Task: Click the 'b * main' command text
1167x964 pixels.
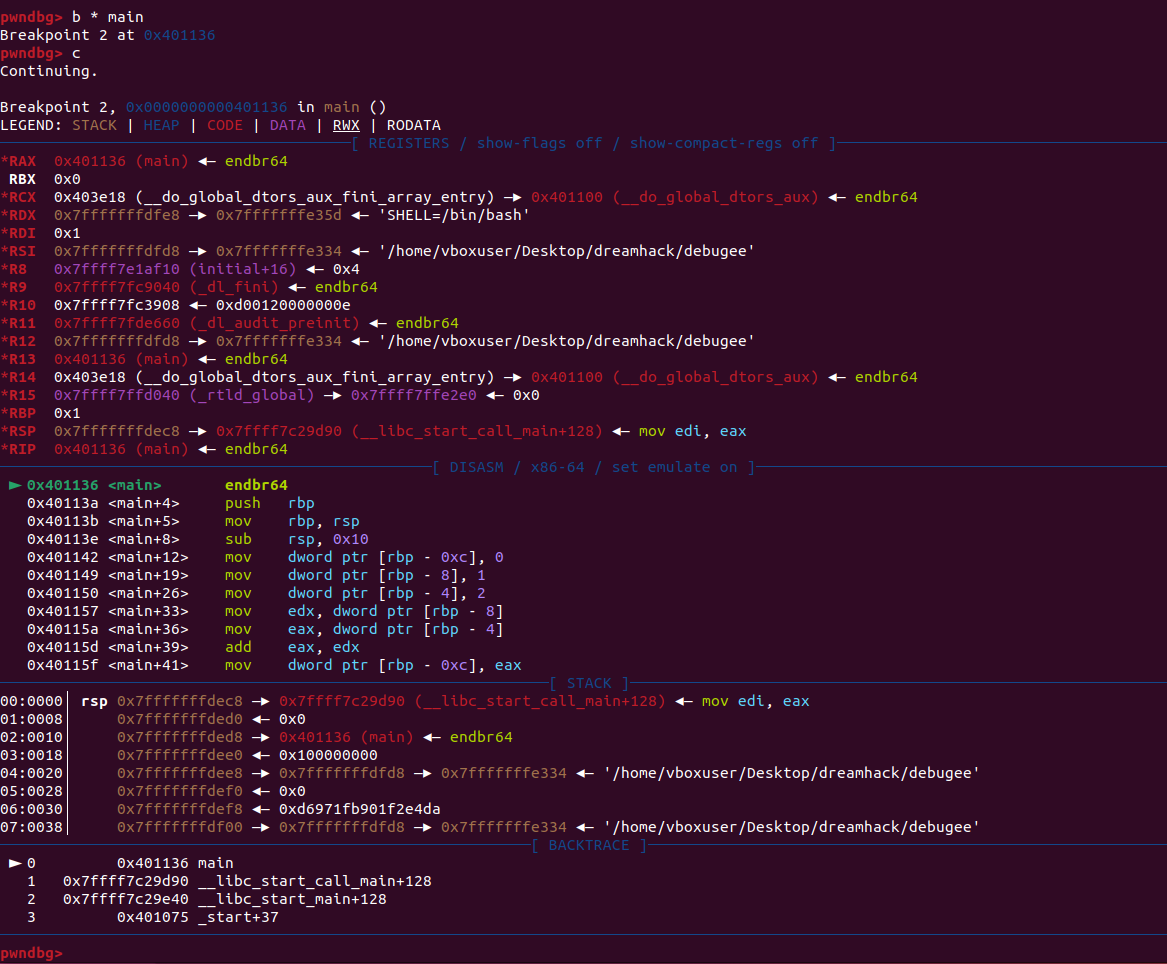Action: pyautogui.click(x=108, y=17)
